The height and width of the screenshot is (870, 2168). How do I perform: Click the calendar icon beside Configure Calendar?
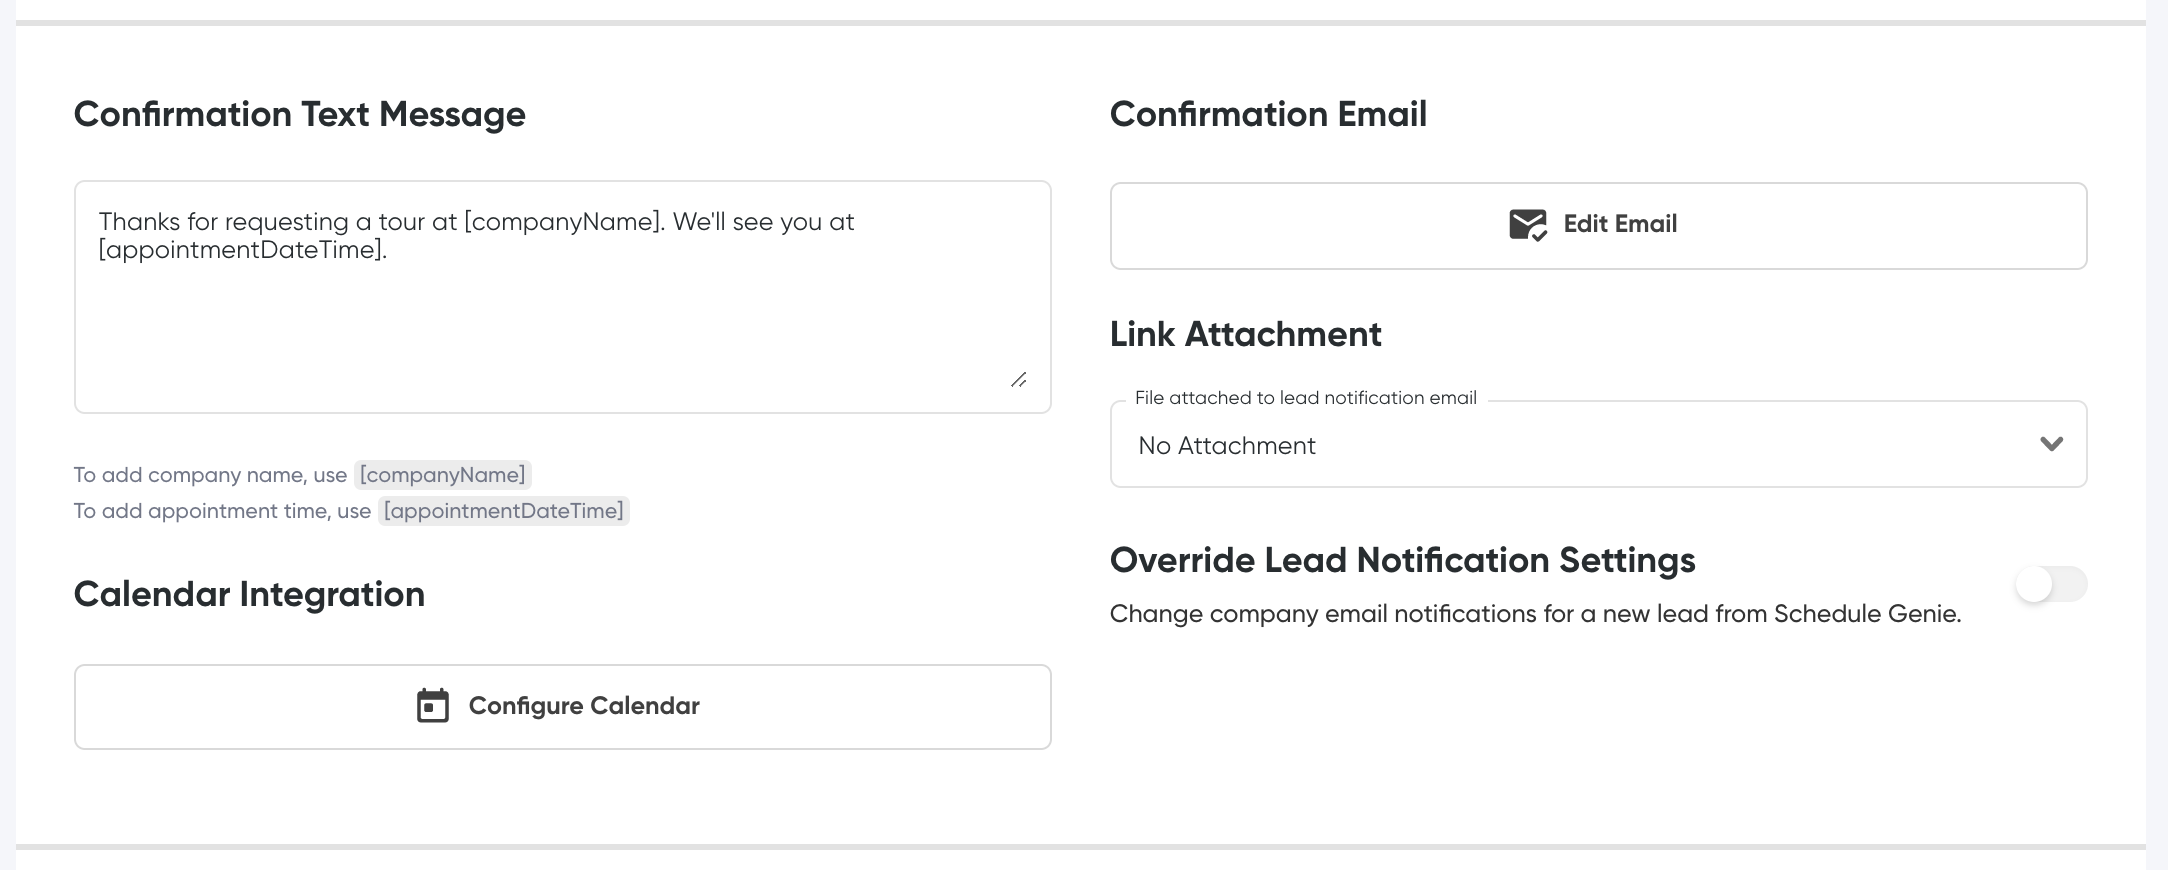click(432, 706)
